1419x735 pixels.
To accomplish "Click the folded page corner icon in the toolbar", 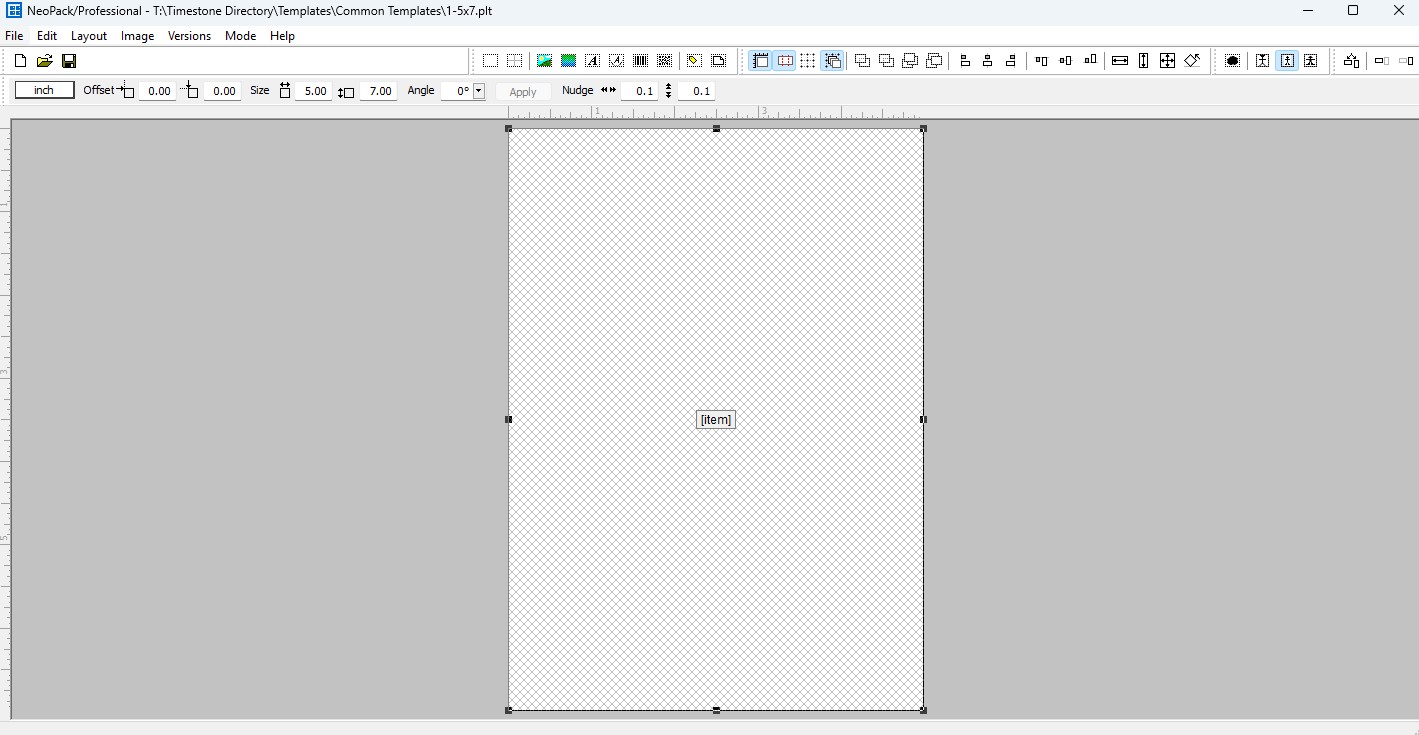I will coord(718,61).
